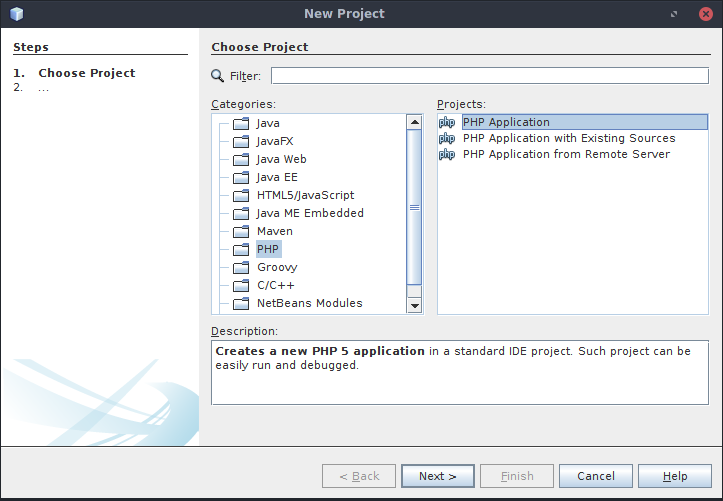The height and width of the screenshot is (501, 723).
Task: Select the Groovy category
Action: tap(277, 267)
